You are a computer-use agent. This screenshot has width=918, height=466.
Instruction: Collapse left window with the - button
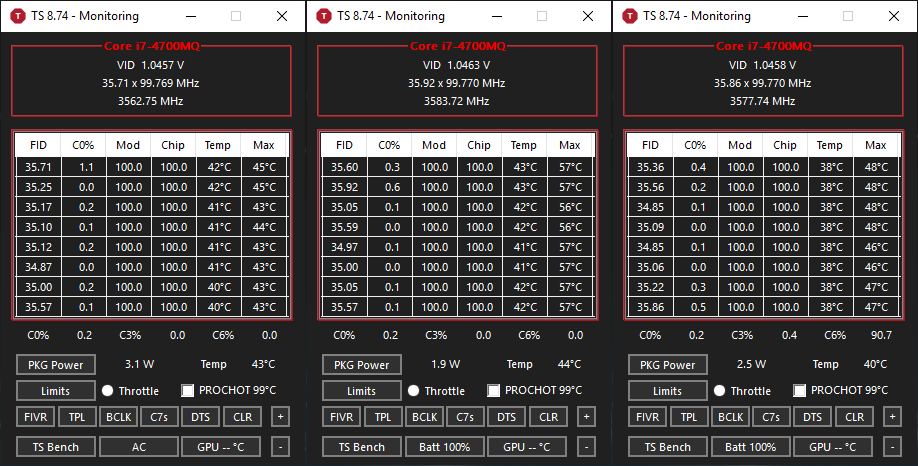(280, 447)
